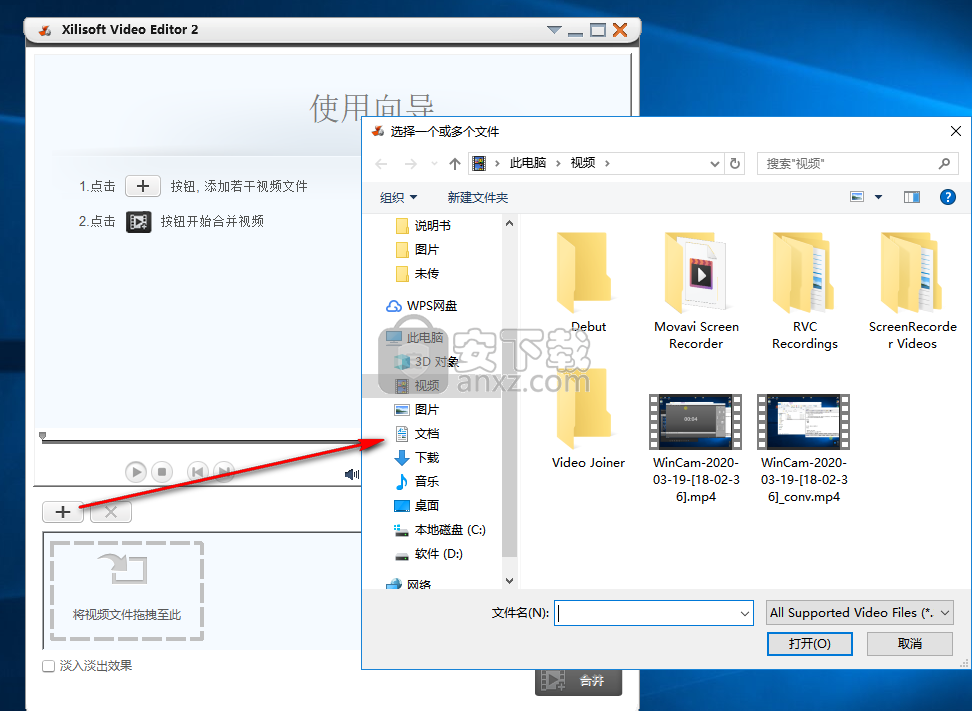Select 下载 in navigation pane
972x711 pixels.
[417, 457]
